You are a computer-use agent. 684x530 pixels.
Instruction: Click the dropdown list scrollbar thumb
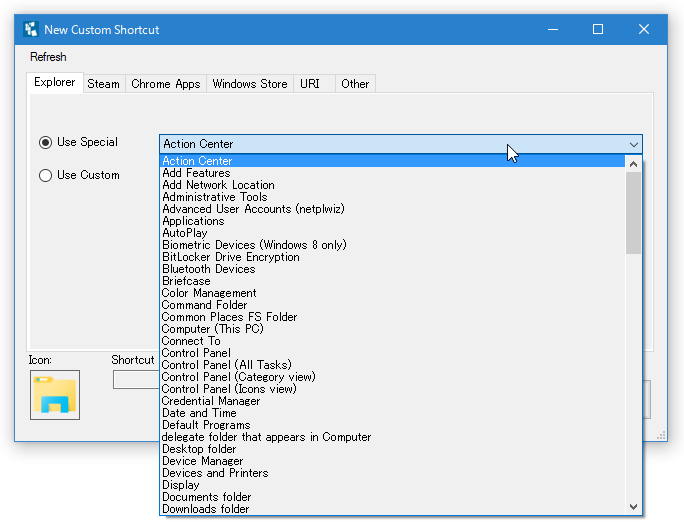pos(633,213)
